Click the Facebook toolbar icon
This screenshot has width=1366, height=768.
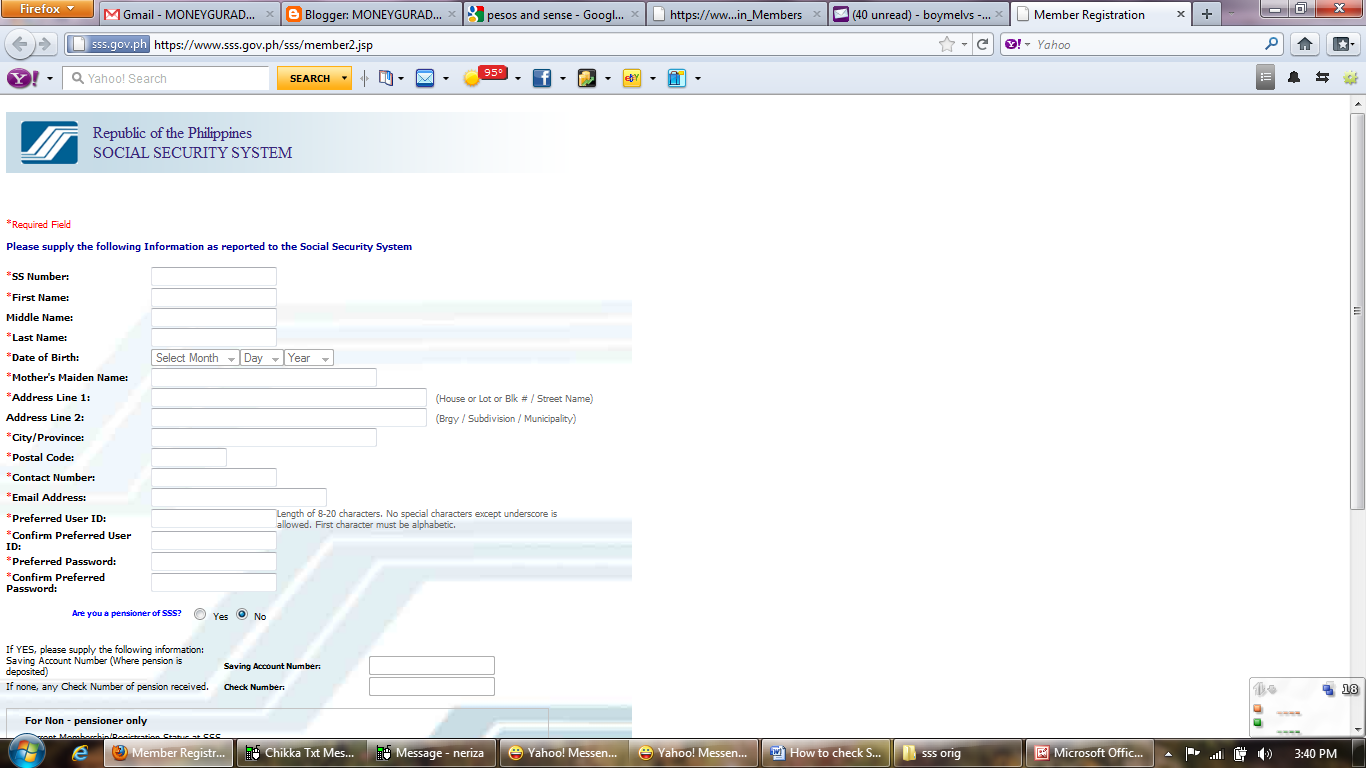[x=542, y=78]
